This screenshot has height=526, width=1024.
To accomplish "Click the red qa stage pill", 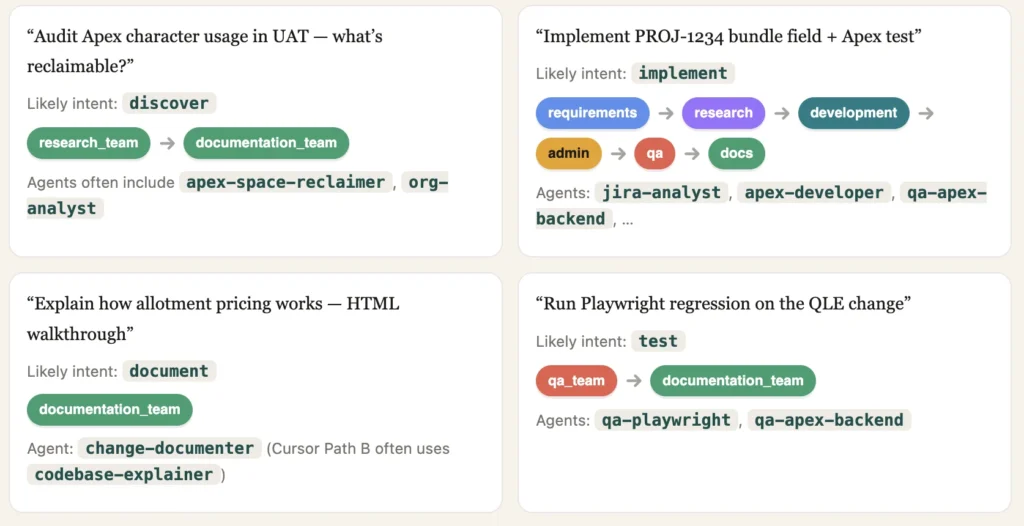I will coord(654,154).
